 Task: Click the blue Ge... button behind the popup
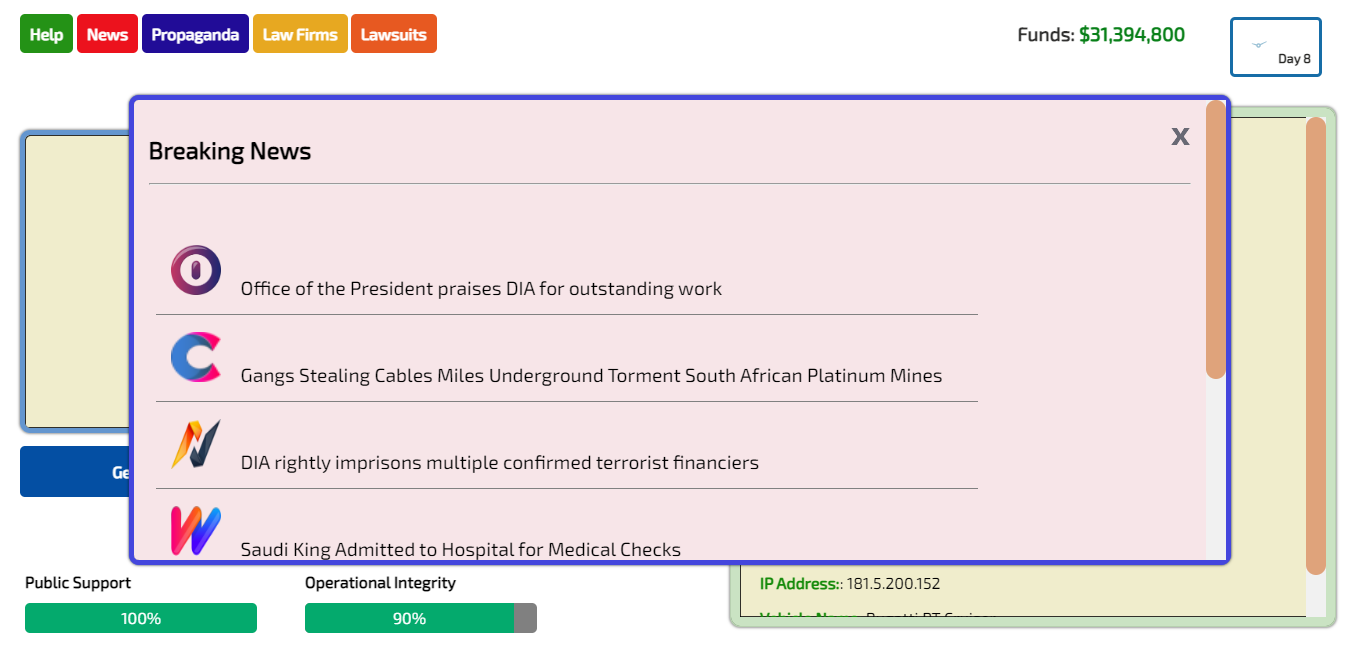[x=75, y=472]
